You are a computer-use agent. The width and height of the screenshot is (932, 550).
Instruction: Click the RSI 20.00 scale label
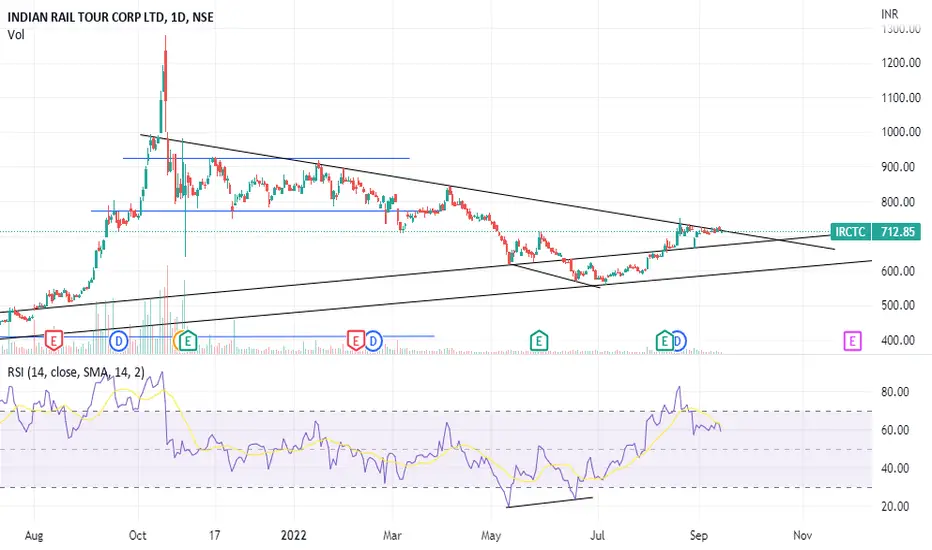895,507
